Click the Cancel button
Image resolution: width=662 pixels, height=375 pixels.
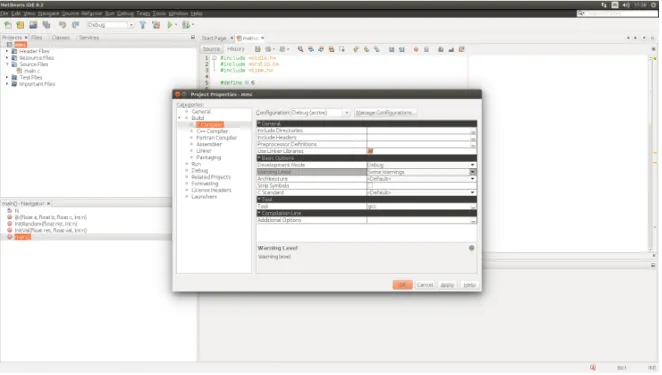click(425, 285)
